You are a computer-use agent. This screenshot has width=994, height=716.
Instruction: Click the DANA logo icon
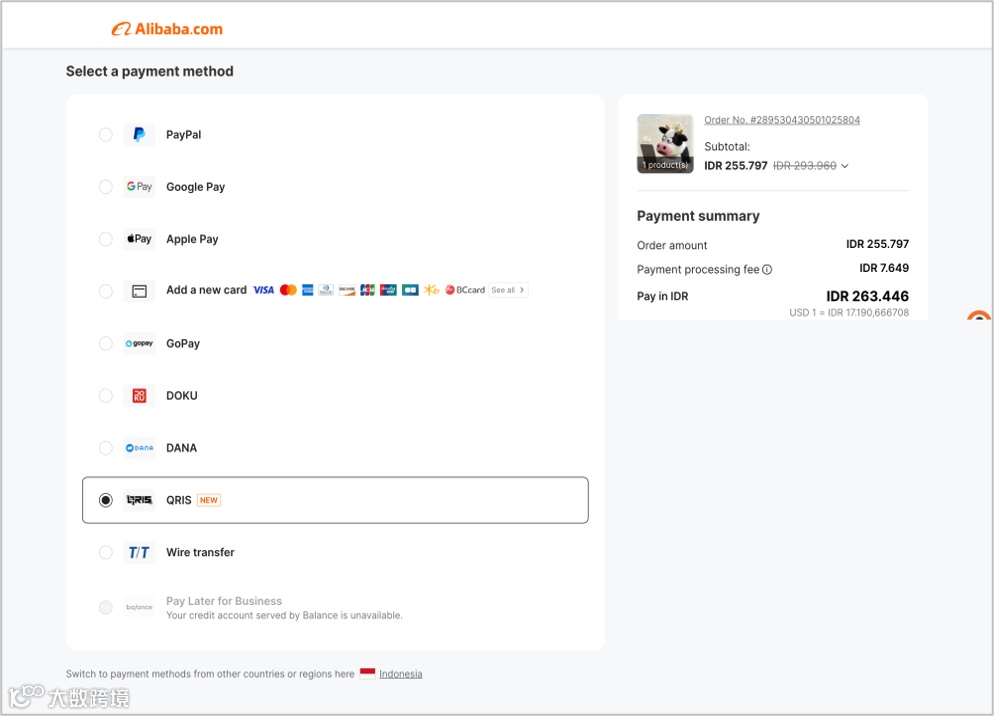(139, 448)
